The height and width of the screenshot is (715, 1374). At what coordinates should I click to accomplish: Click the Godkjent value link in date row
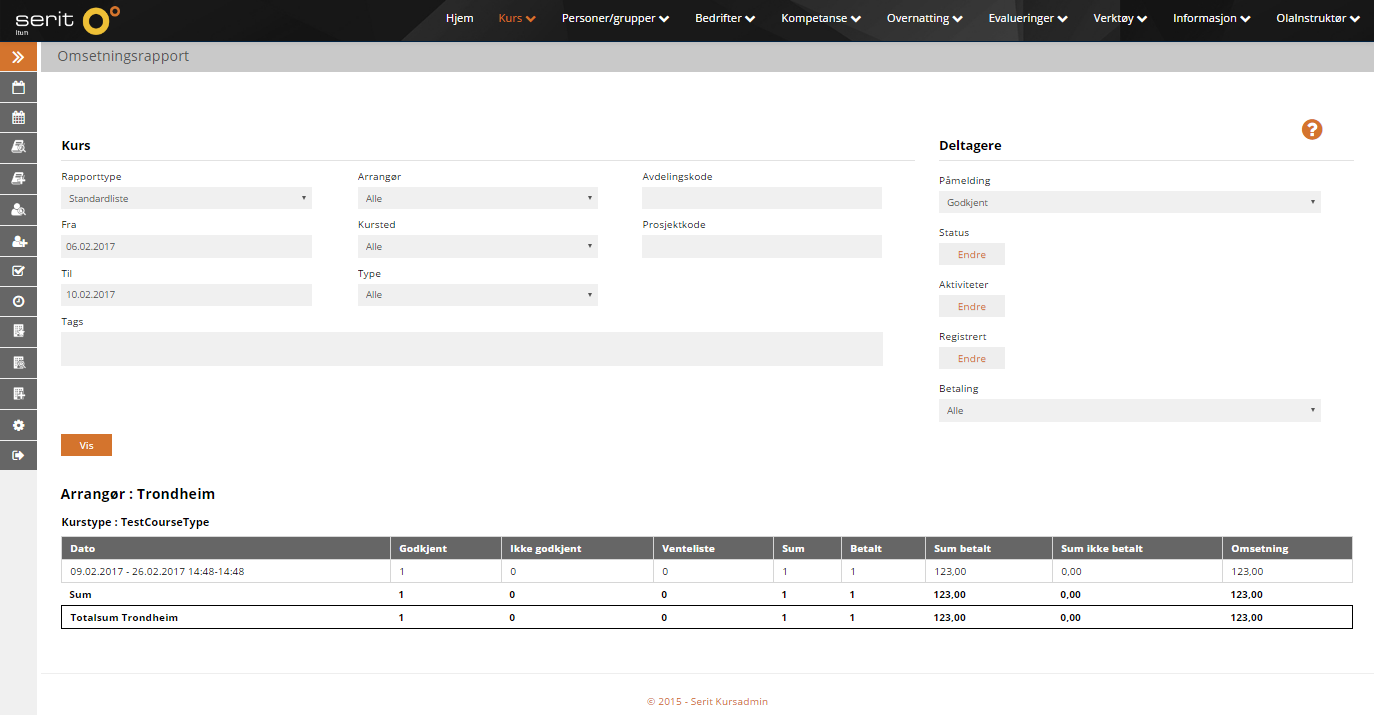[402, 571]
